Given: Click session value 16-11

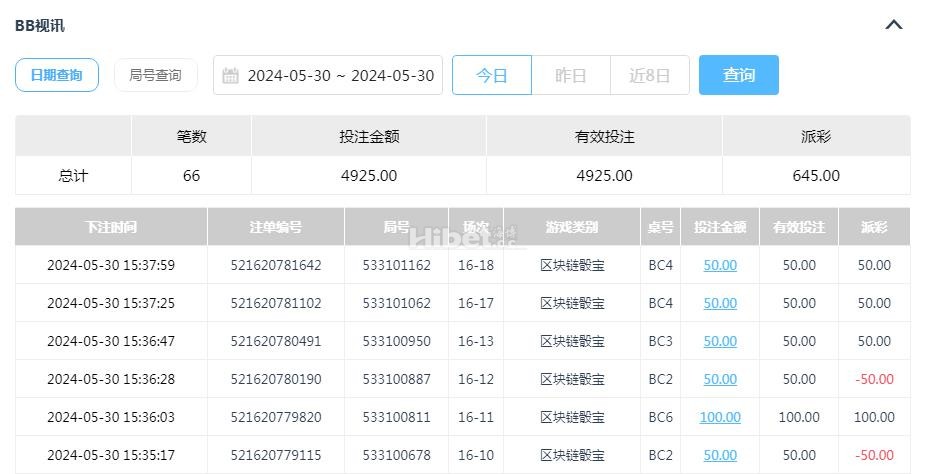Looking at the screenshot, I should [476, 417].
